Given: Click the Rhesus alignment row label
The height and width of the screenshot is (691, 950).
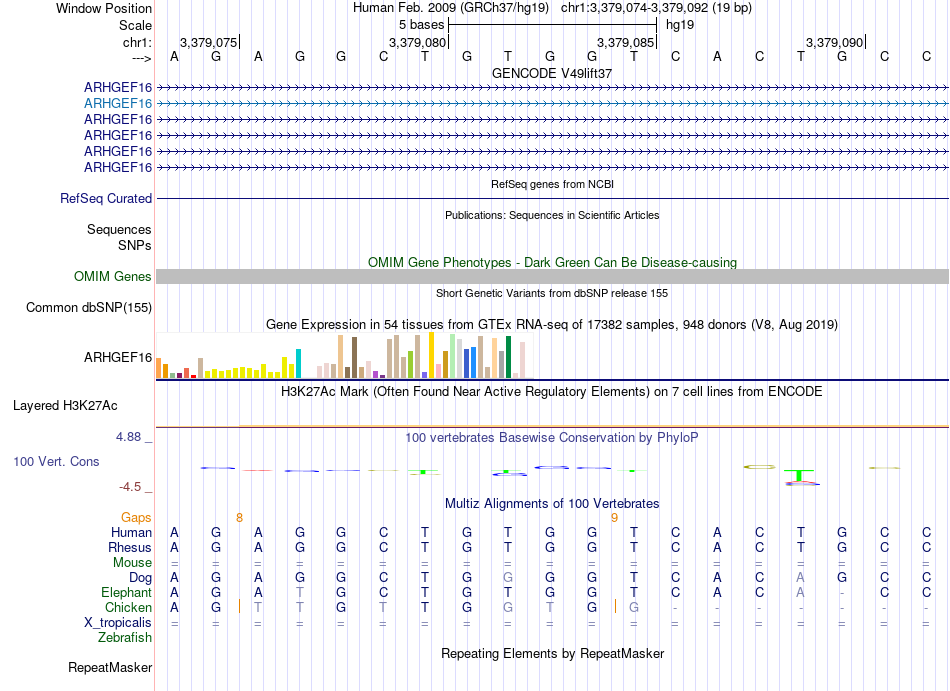Looking at the screenshot, I should click(x=130, y=547).
